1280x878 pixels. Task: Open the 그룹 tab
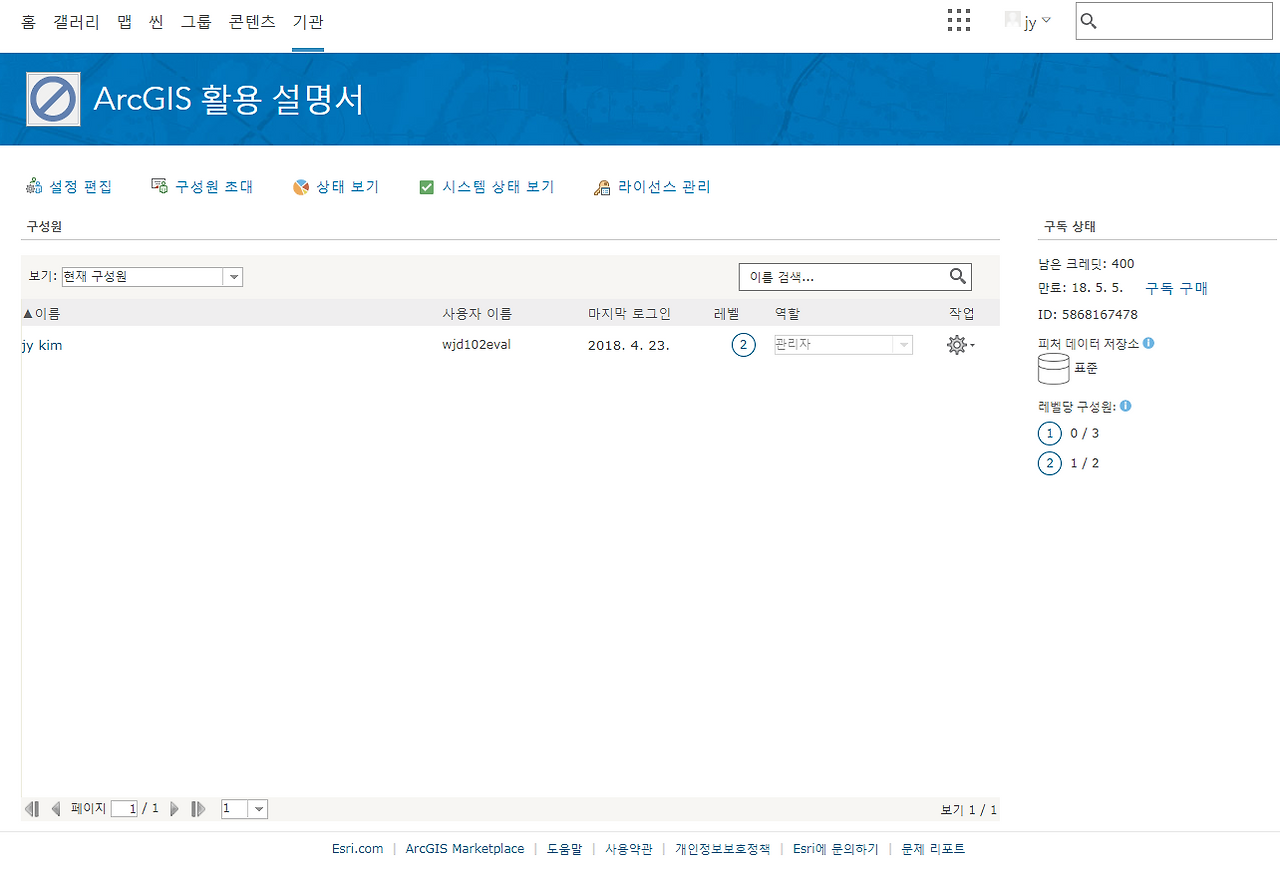coord(196,21)
